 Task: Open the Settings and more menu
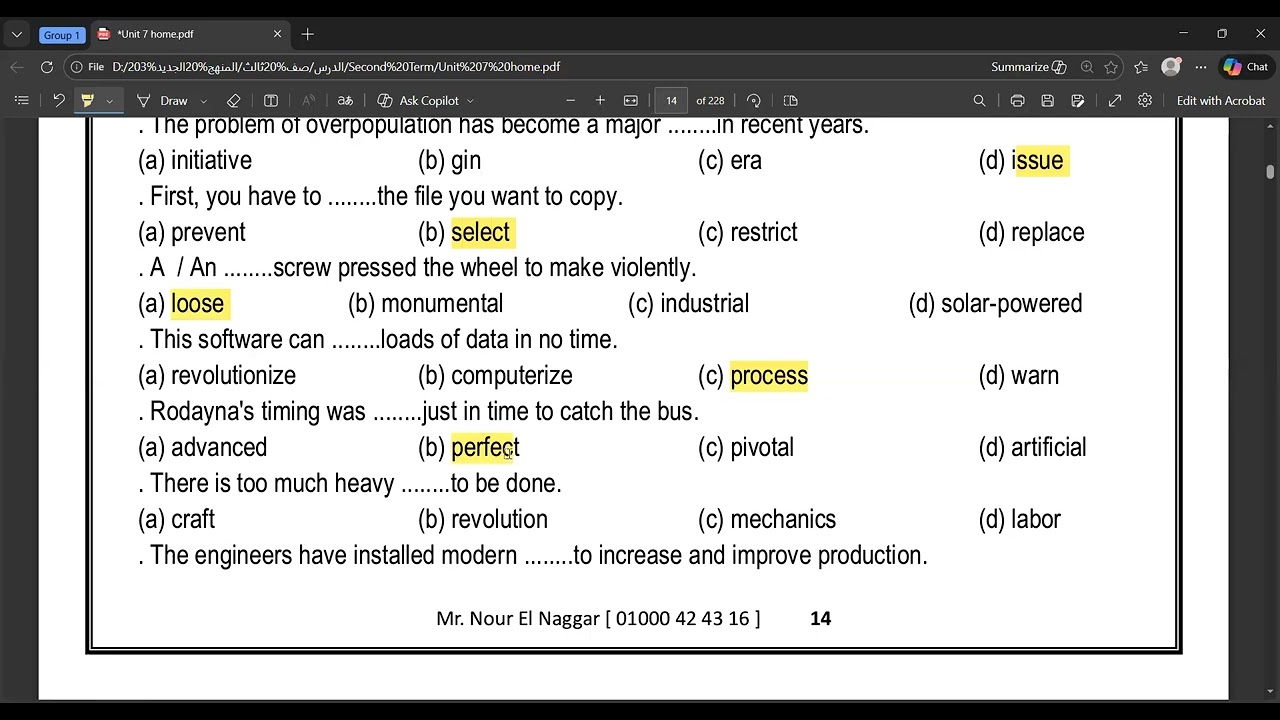[1201, 67]
